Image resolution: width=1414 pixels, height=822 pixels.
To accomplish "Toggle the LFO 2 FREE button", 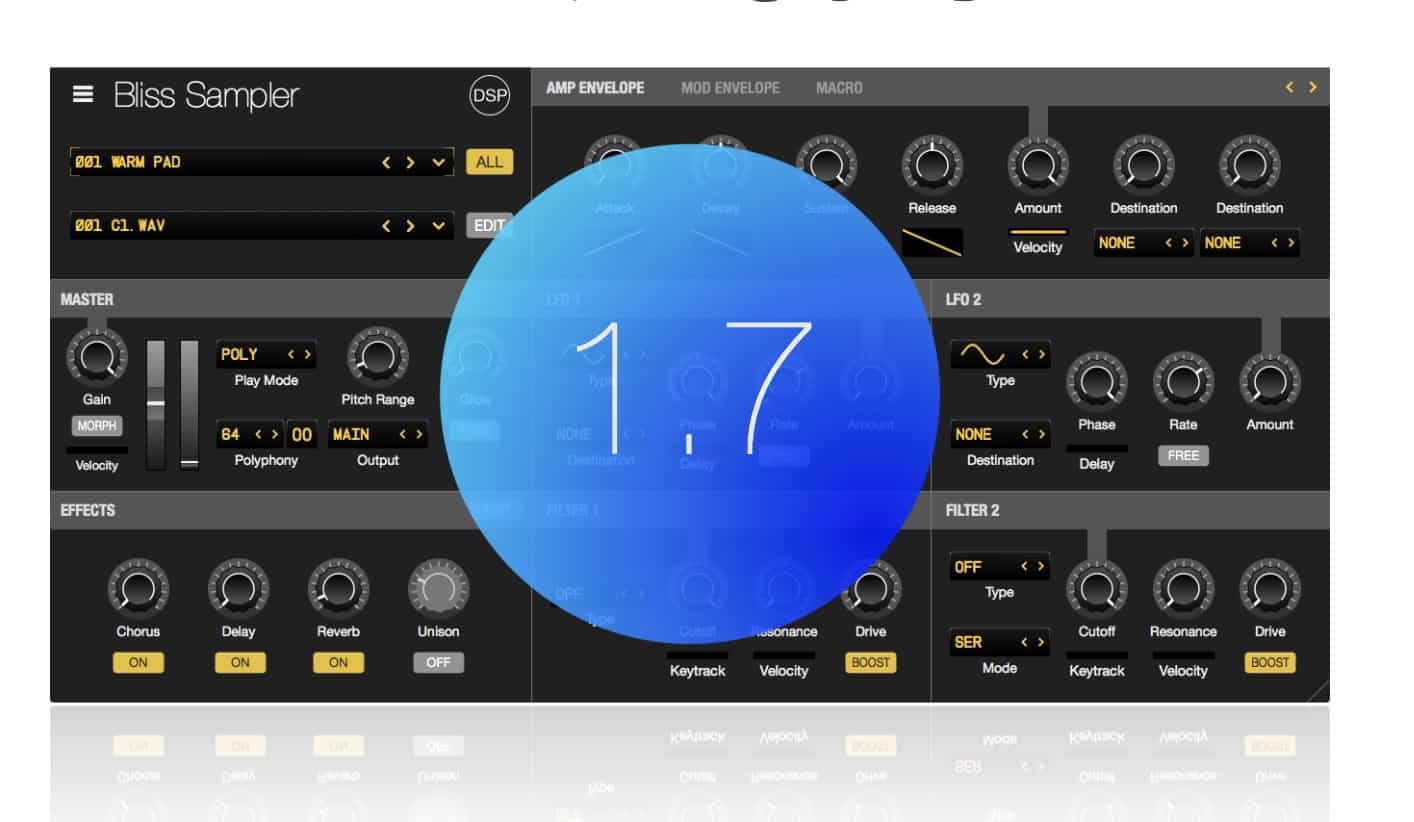I will [x=1183, y=455].
